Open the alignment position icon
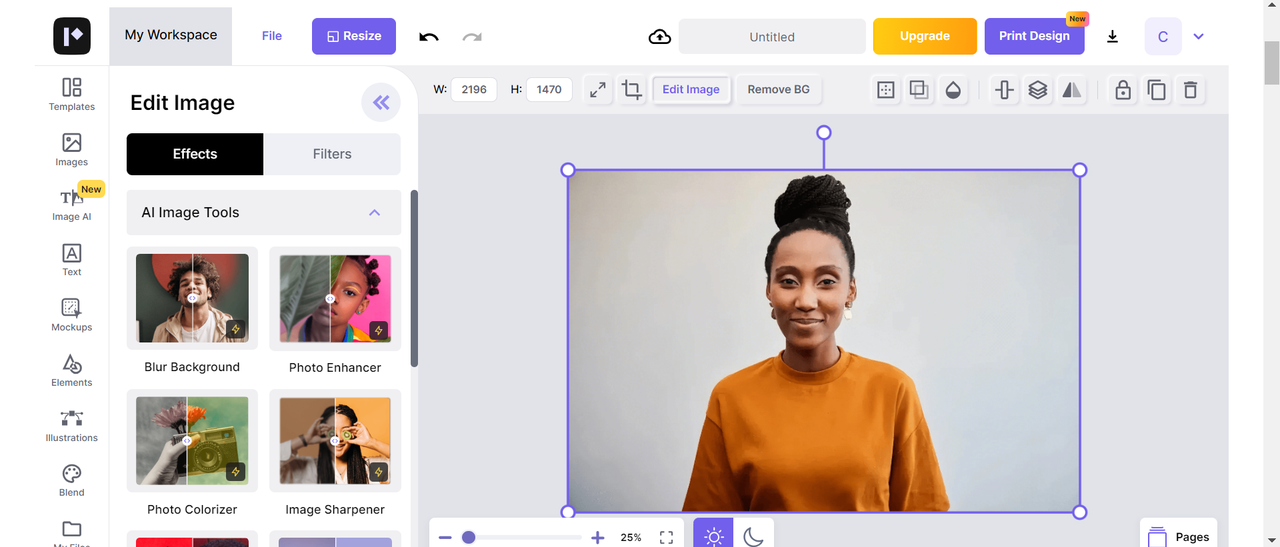1280x547 pixels. click(x=1005, y=89)
